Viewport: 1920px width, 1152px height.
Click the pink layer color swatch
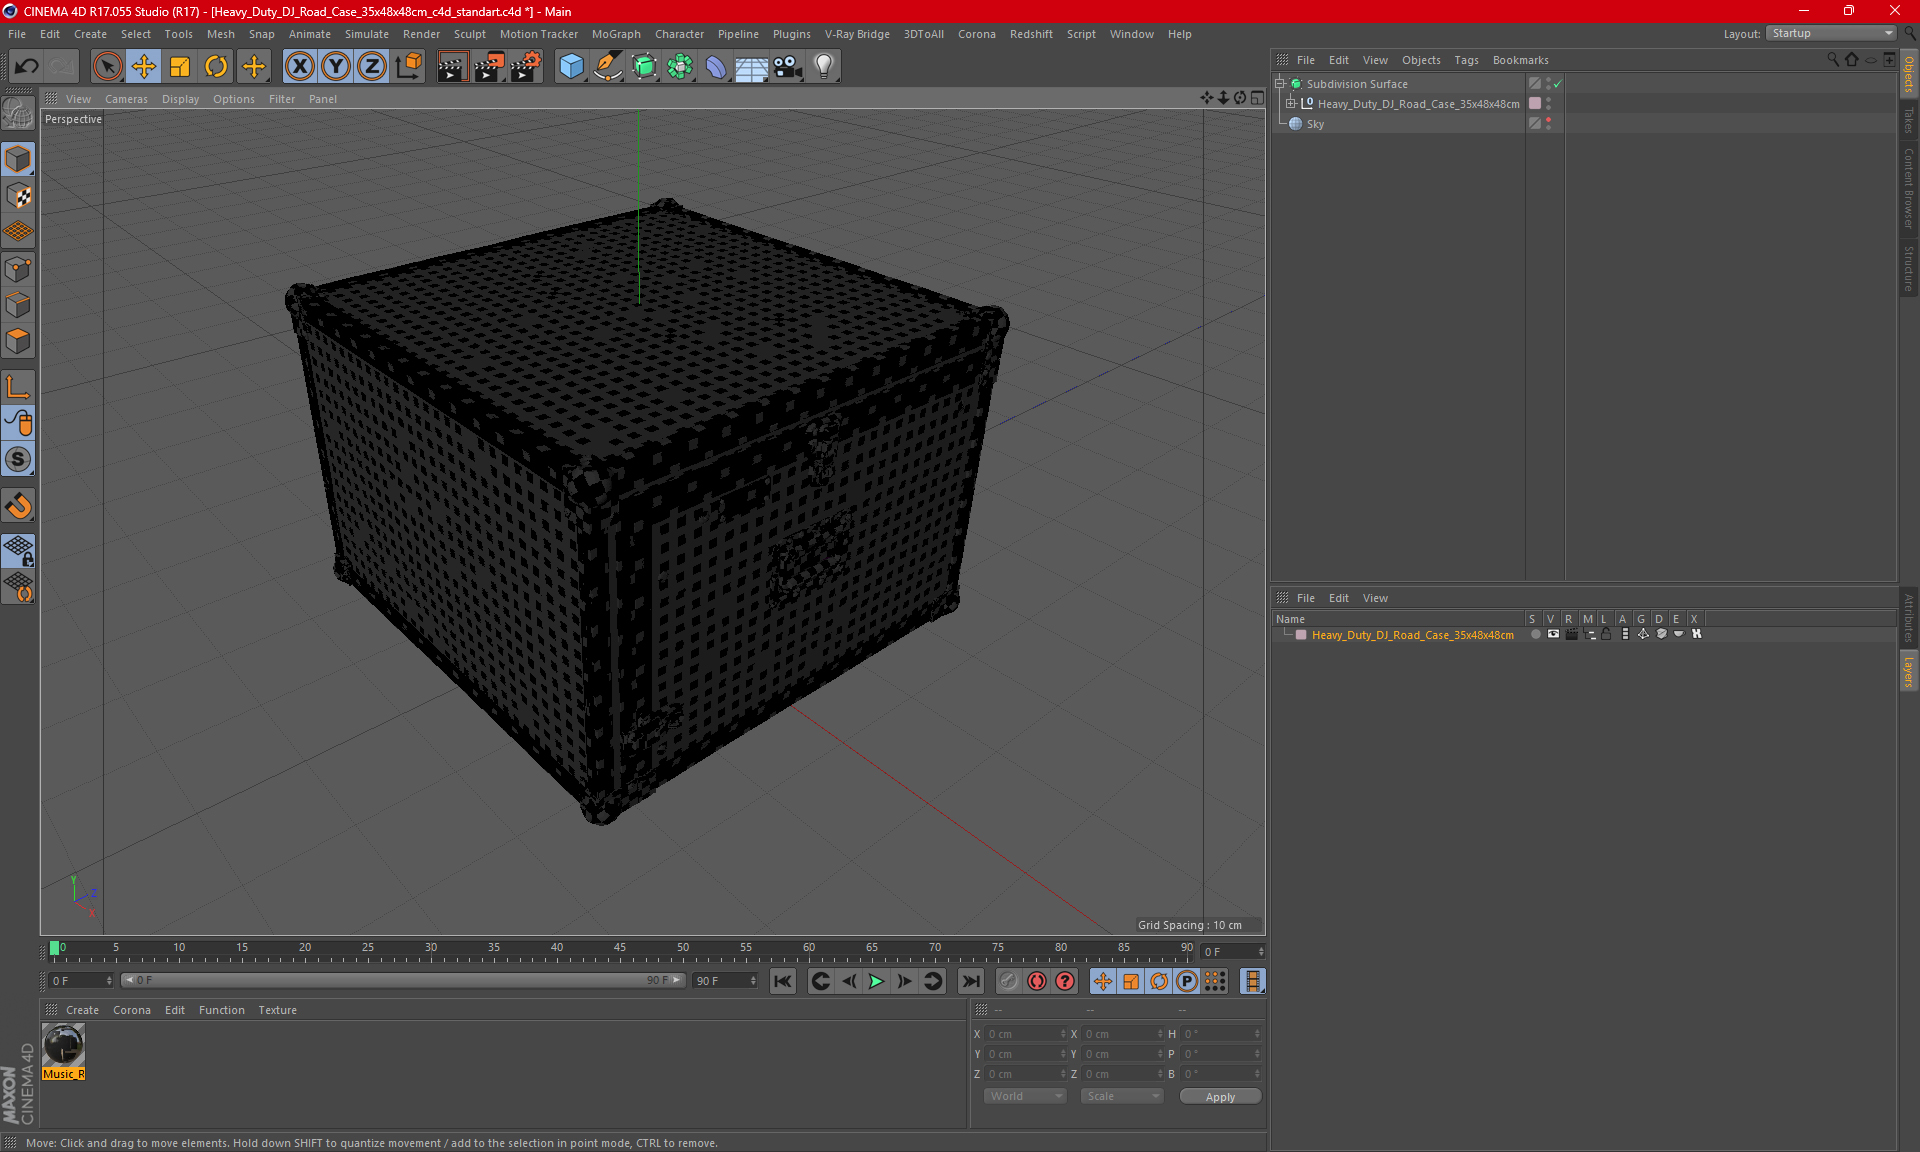pos(1300,635)
